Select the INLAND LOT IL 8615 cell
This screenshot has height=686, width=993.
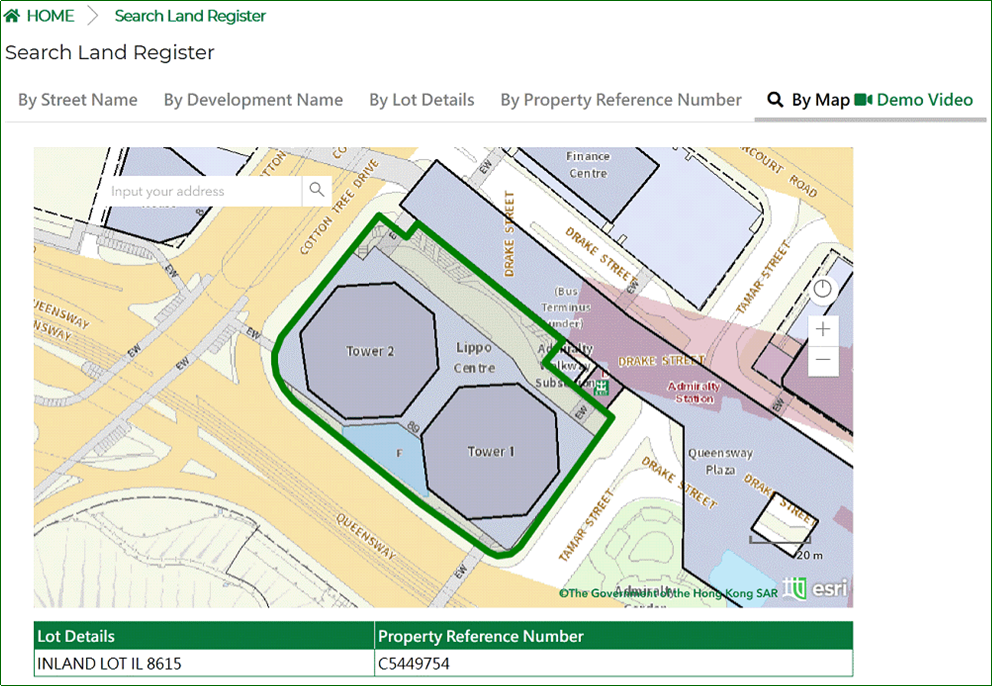coord(204,663)
